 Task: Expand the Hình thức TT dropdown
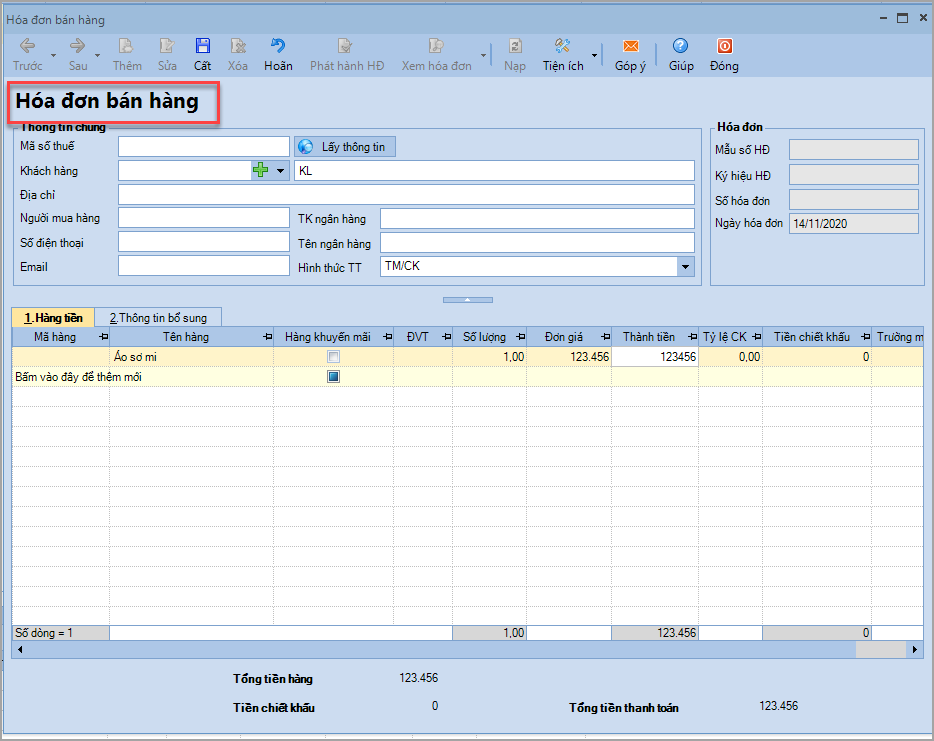686,267
